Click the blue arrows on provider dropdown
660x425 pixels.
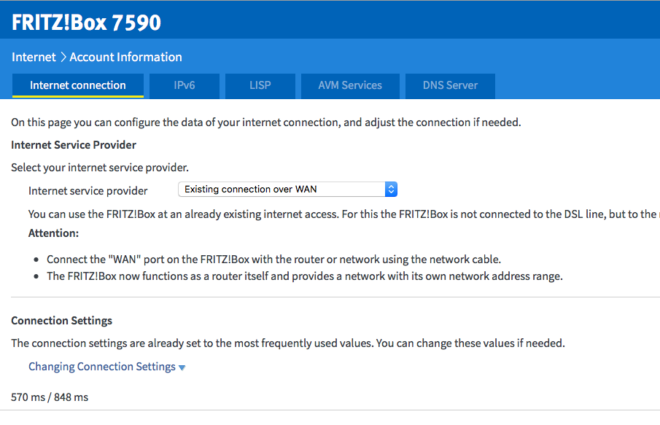pyautogui.click(x=391, y=189)
